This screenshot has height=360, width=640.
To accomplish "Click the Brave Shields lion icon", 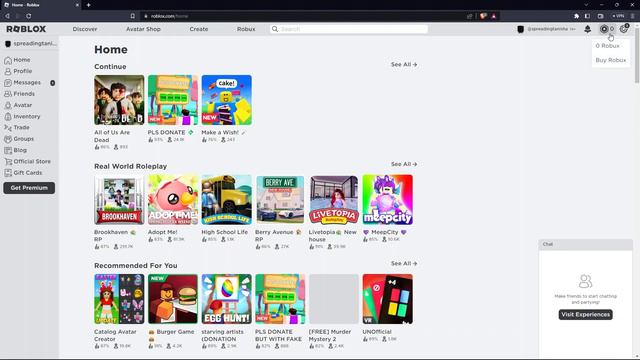I will pyautogui.click(x=483, y=16).
